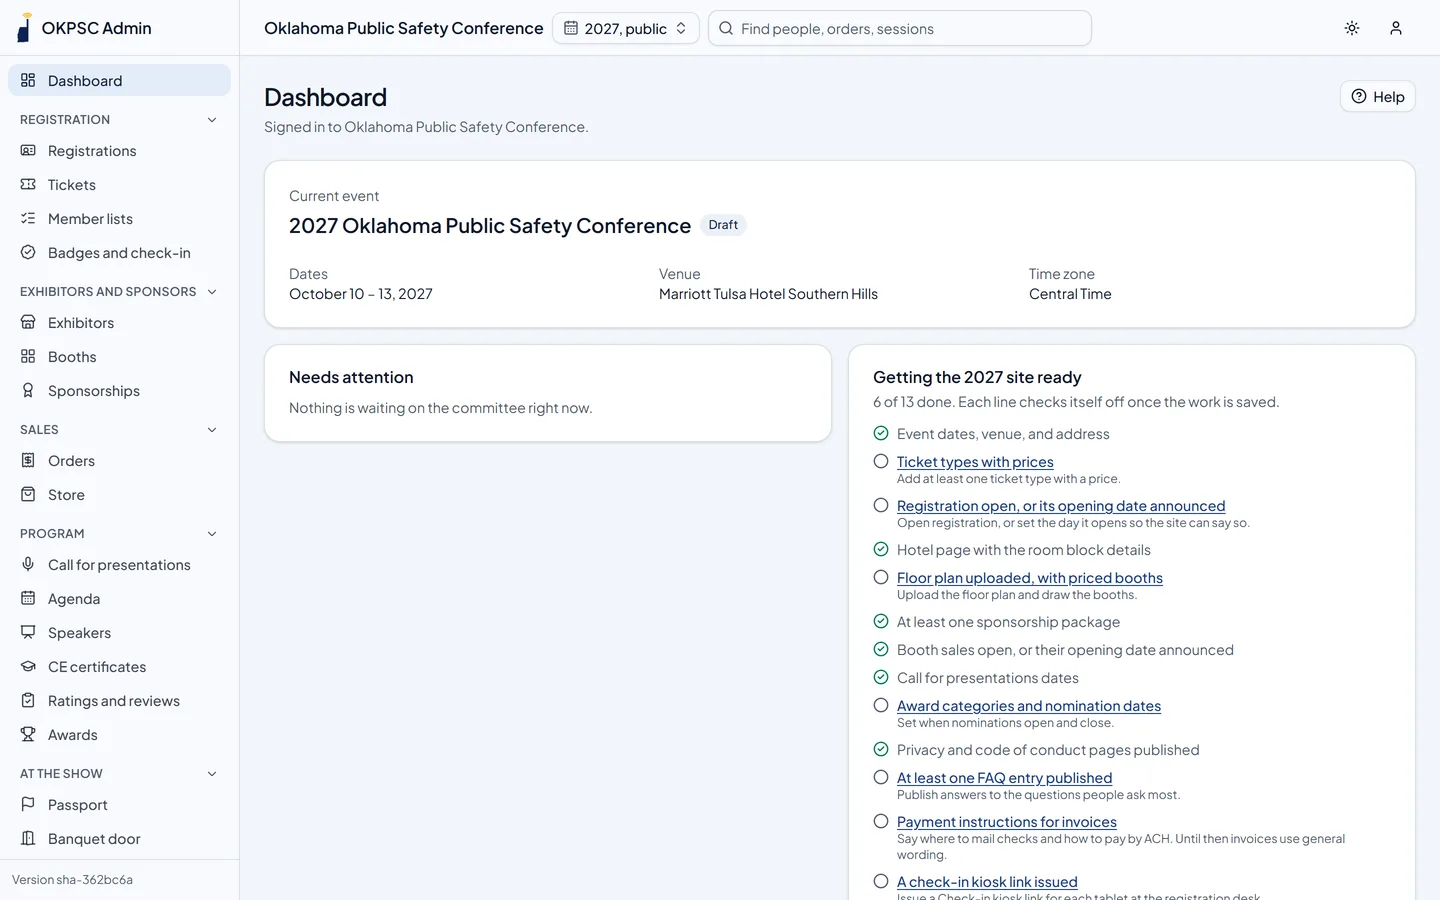This screenshot has height=900, width=1440.
Task: Click the Banquet door icon
Action: coord(28,838)
